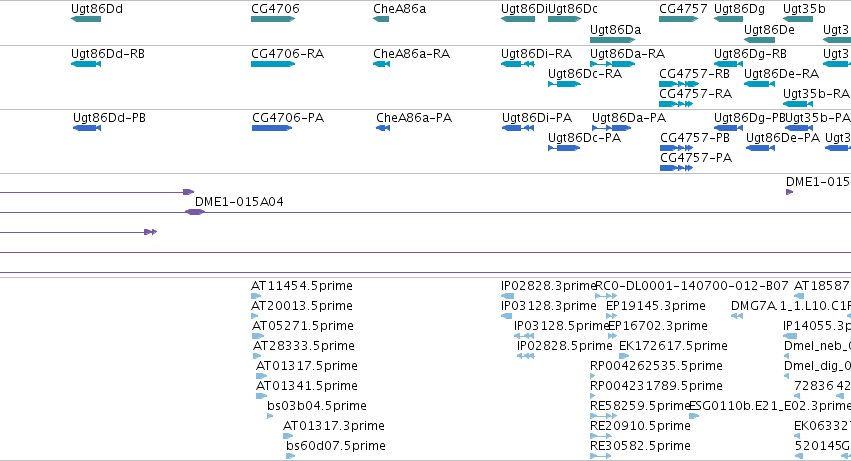
Task: Select the IP03128.5prime EST label
Action: [561, 326]
